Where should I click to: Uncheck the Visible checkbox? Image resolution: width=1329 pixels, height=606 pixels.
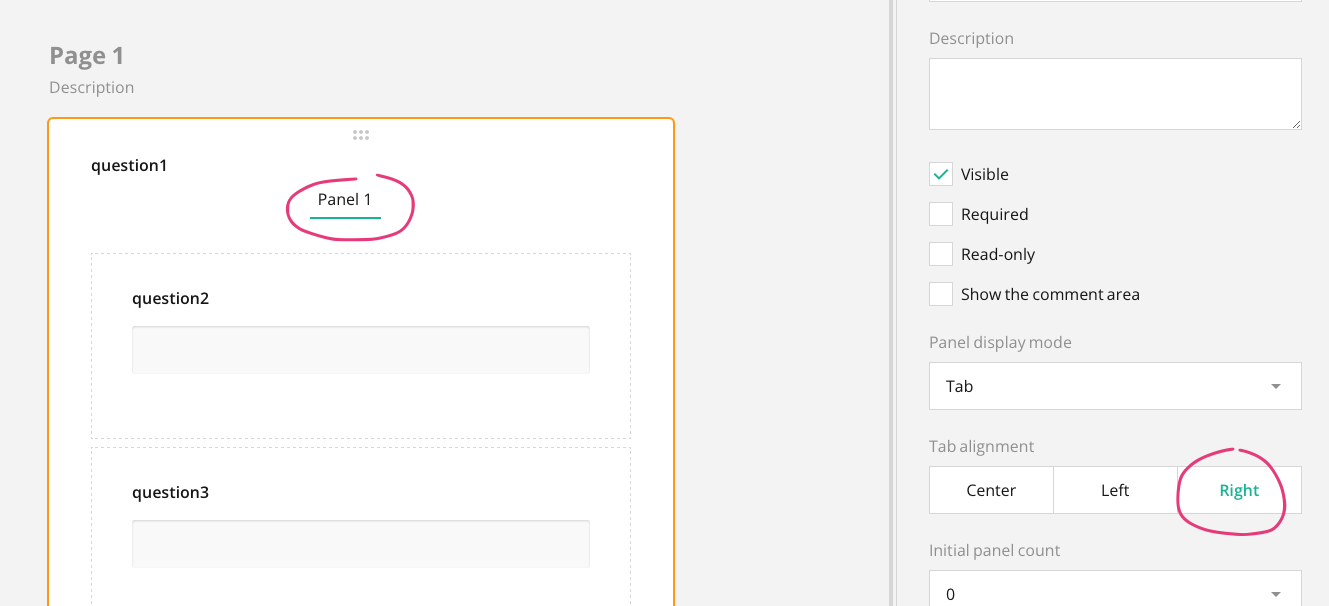click(940, 173)
